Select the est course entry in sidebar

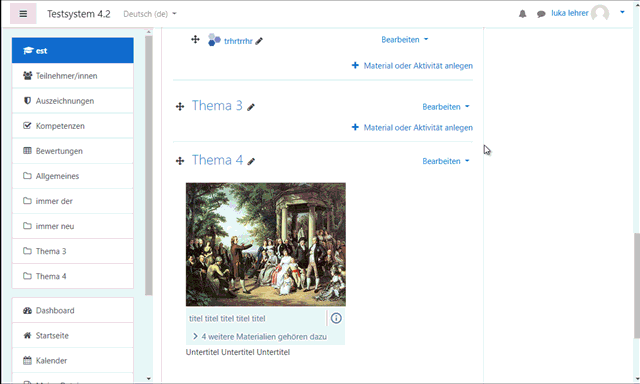point(73,51)
